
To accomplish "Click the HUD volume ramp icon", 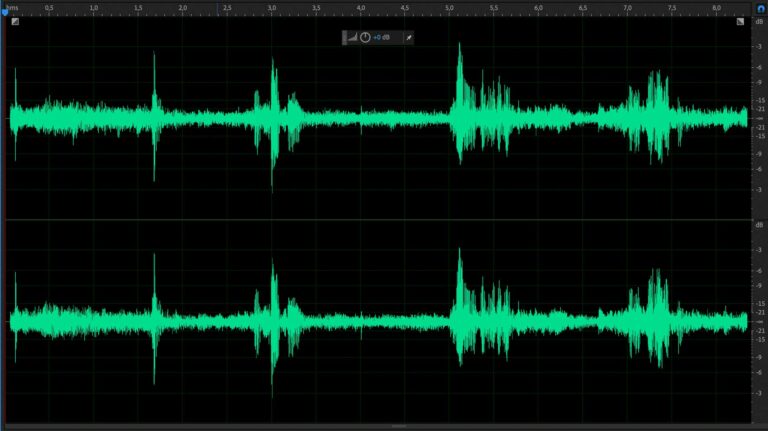I will coord(353,37).
